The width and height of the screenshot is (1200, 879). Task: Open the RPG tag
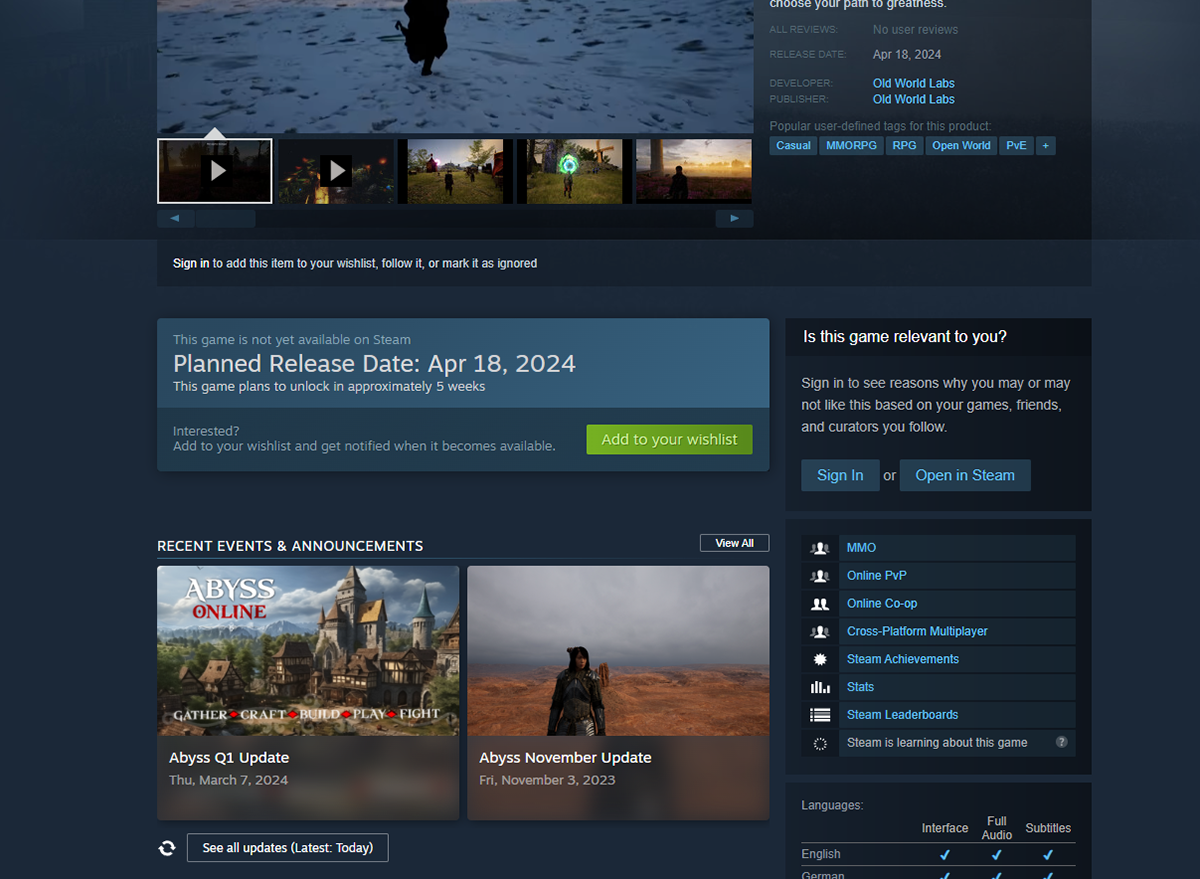pyautogui.click(x=904, y=145)
